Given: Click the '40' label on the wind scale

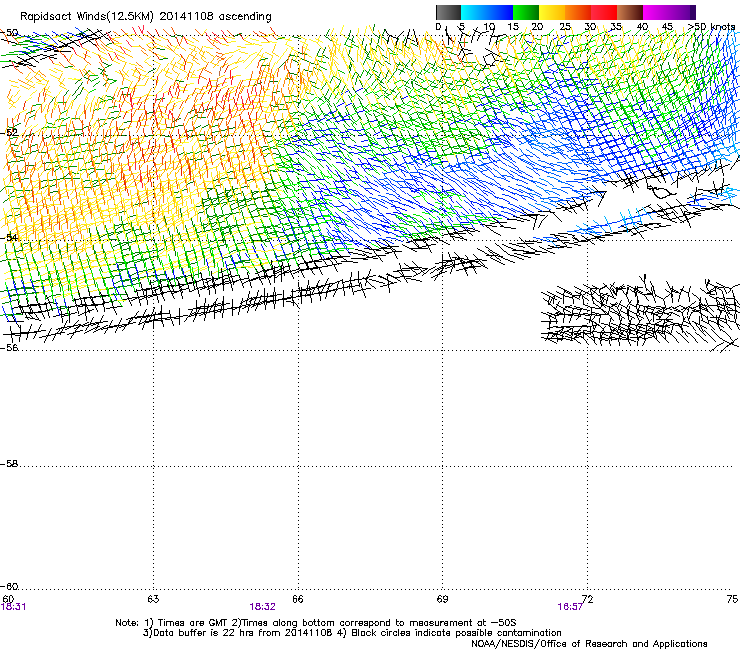Looking at the screenshot, I should pyautogui.click(x=642, y=26).
